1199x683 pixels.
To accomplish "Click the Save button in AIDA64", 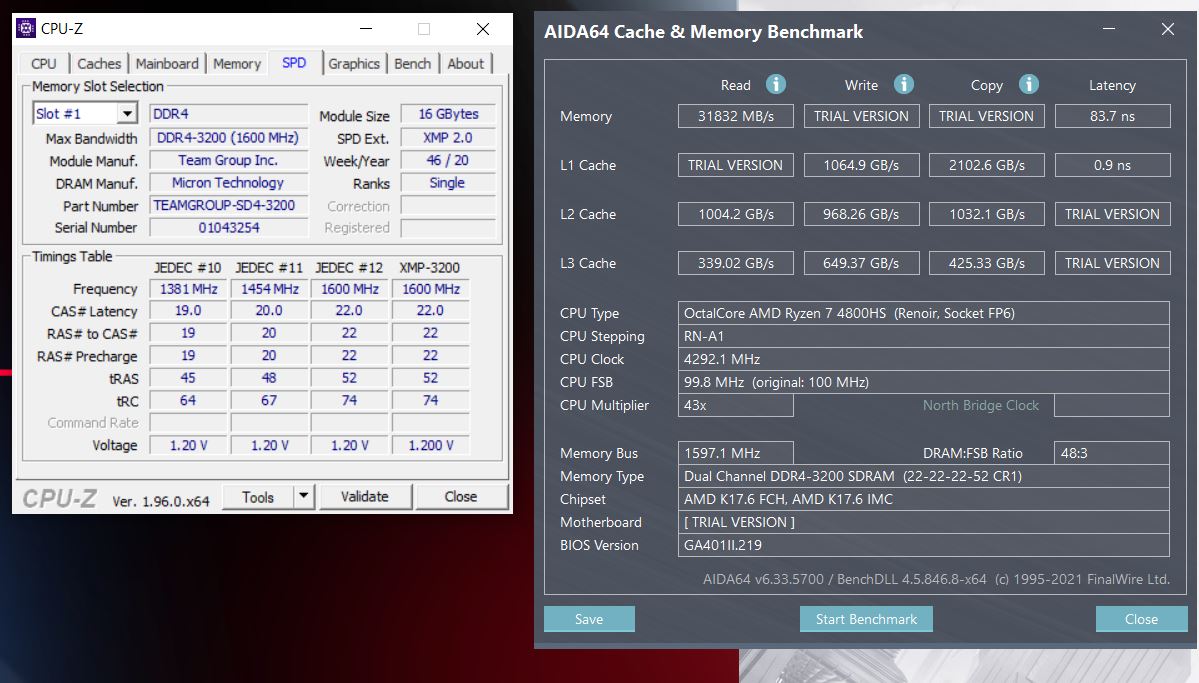I will click(588, 619).
